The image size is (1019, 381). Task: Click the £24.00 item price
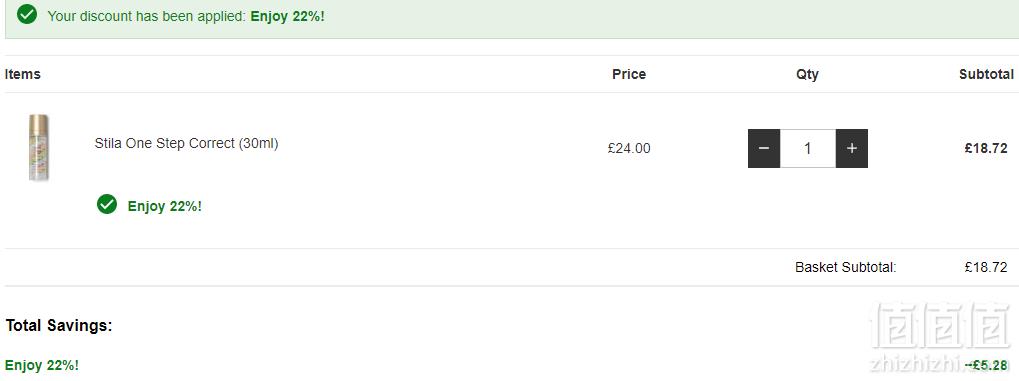pos(629,148)
